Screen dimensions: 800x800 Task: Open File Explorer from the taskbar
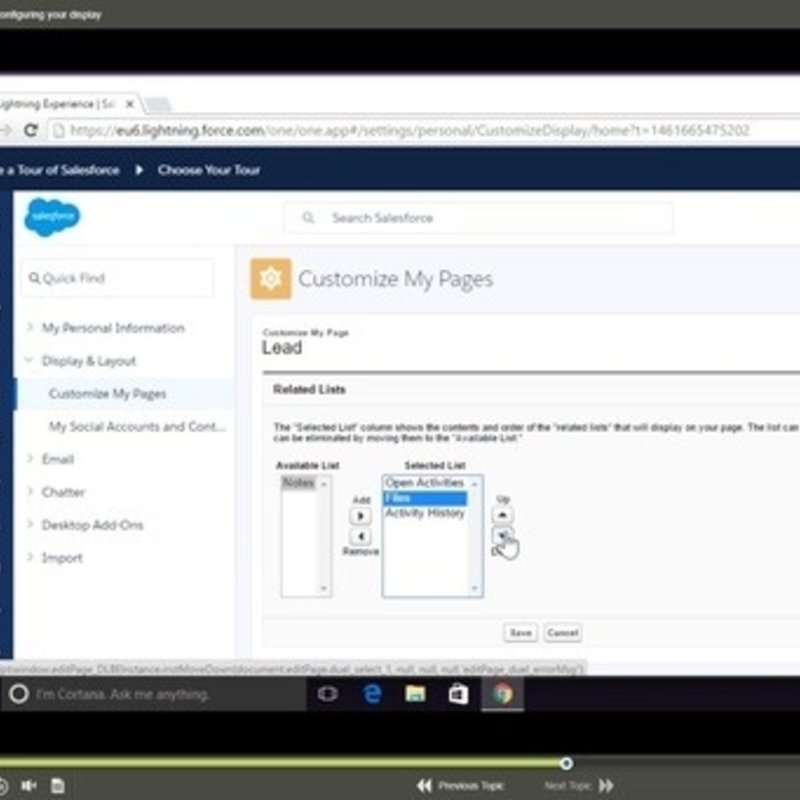point(415,694)
